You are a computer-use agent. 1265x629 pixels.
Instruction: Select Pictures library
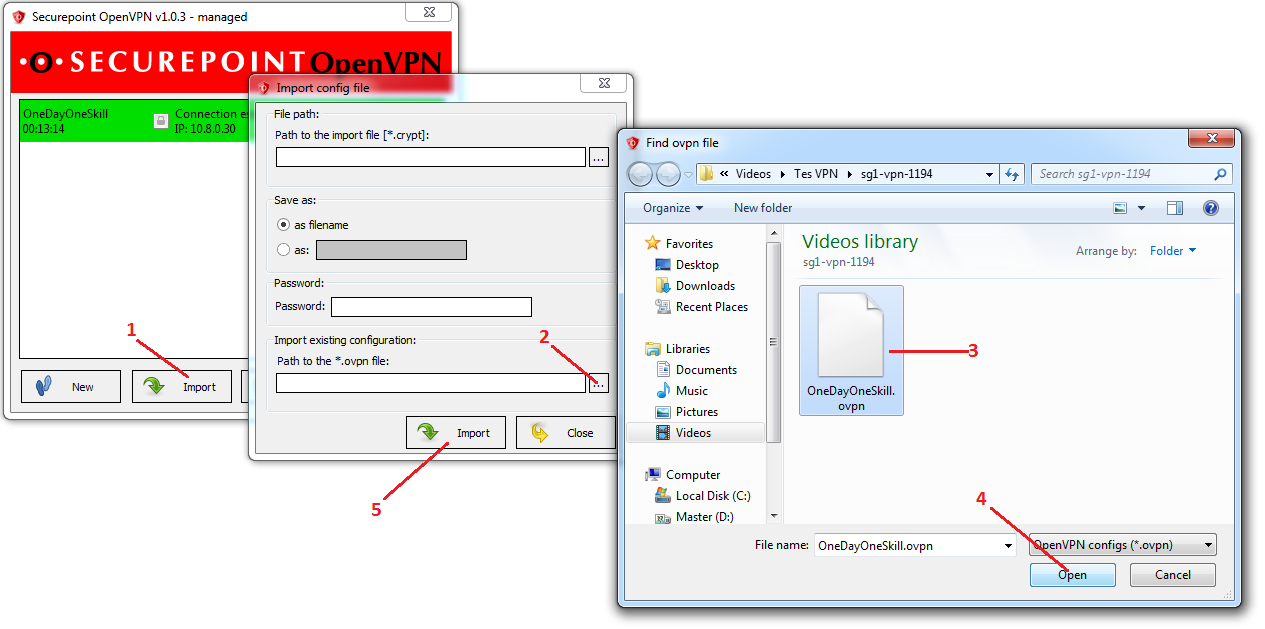pyautogui.click(x=697, y=411)
